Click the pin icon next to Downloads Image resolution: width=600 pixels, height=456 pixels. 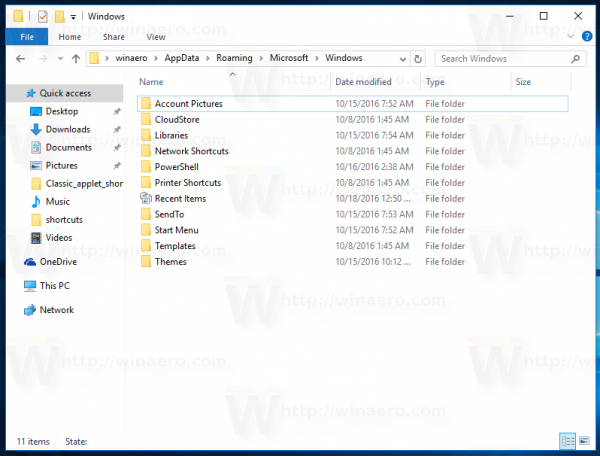pos(117,130)
